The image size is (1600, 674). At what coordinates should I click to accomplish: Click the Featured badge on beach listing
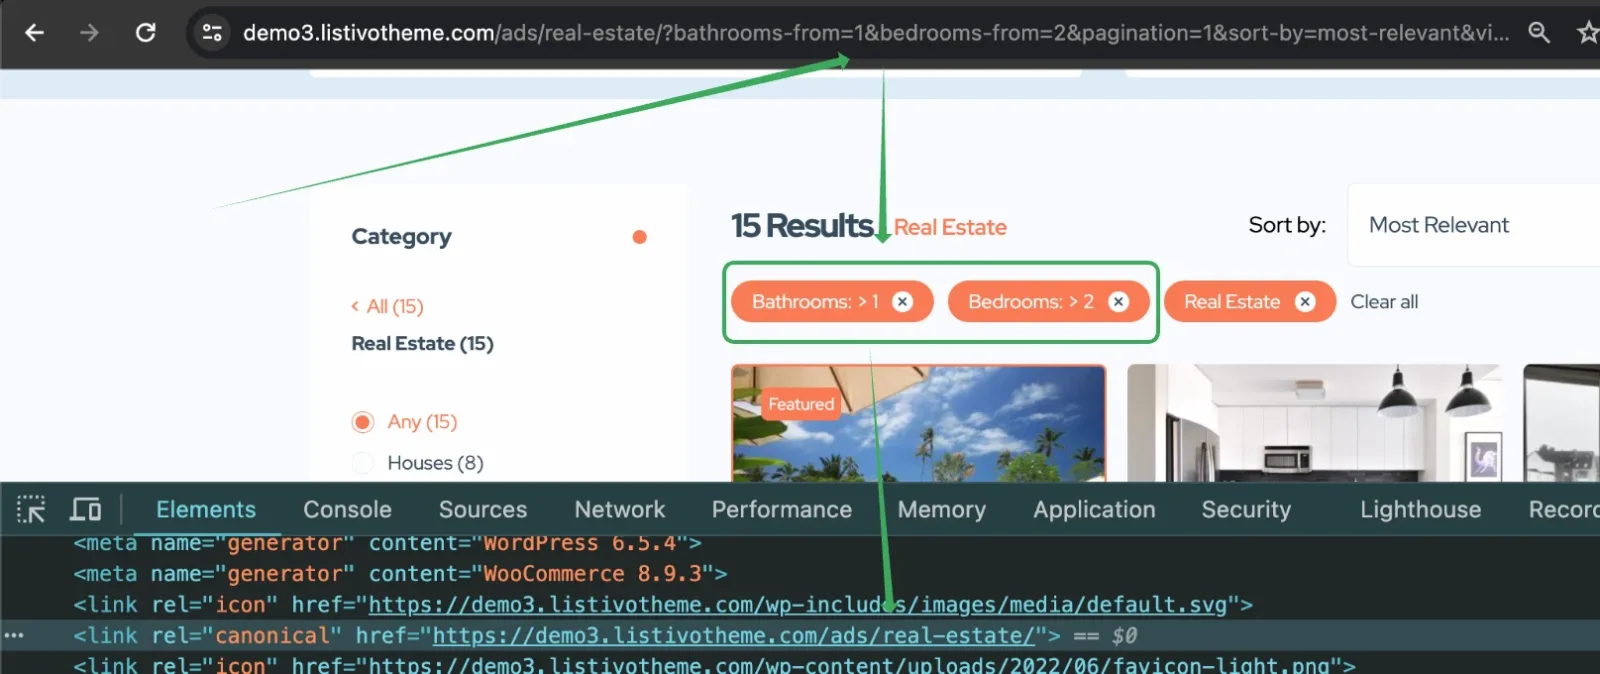[x=800, y=404]
